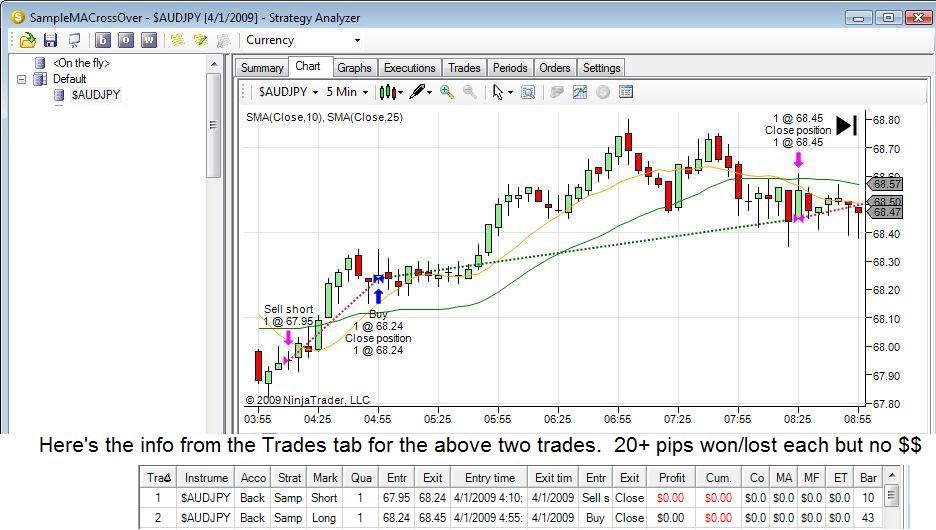Click the 'Long' cell in trade 2
Viewport: 936px width, 530px height.
(x=324, y=518)
